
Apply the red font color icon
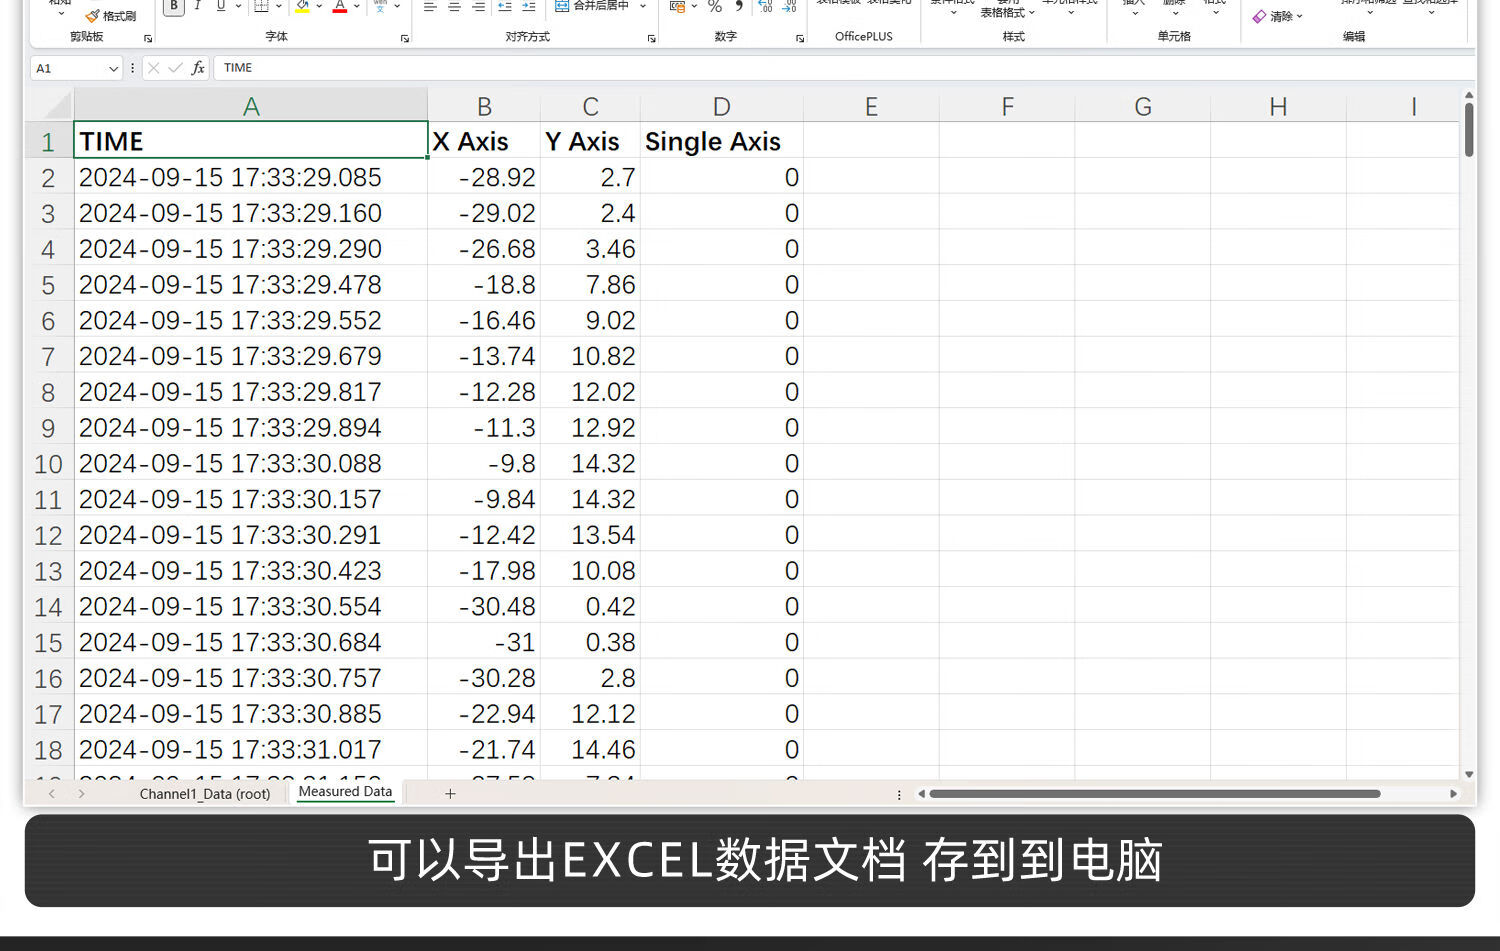point(340,7)
